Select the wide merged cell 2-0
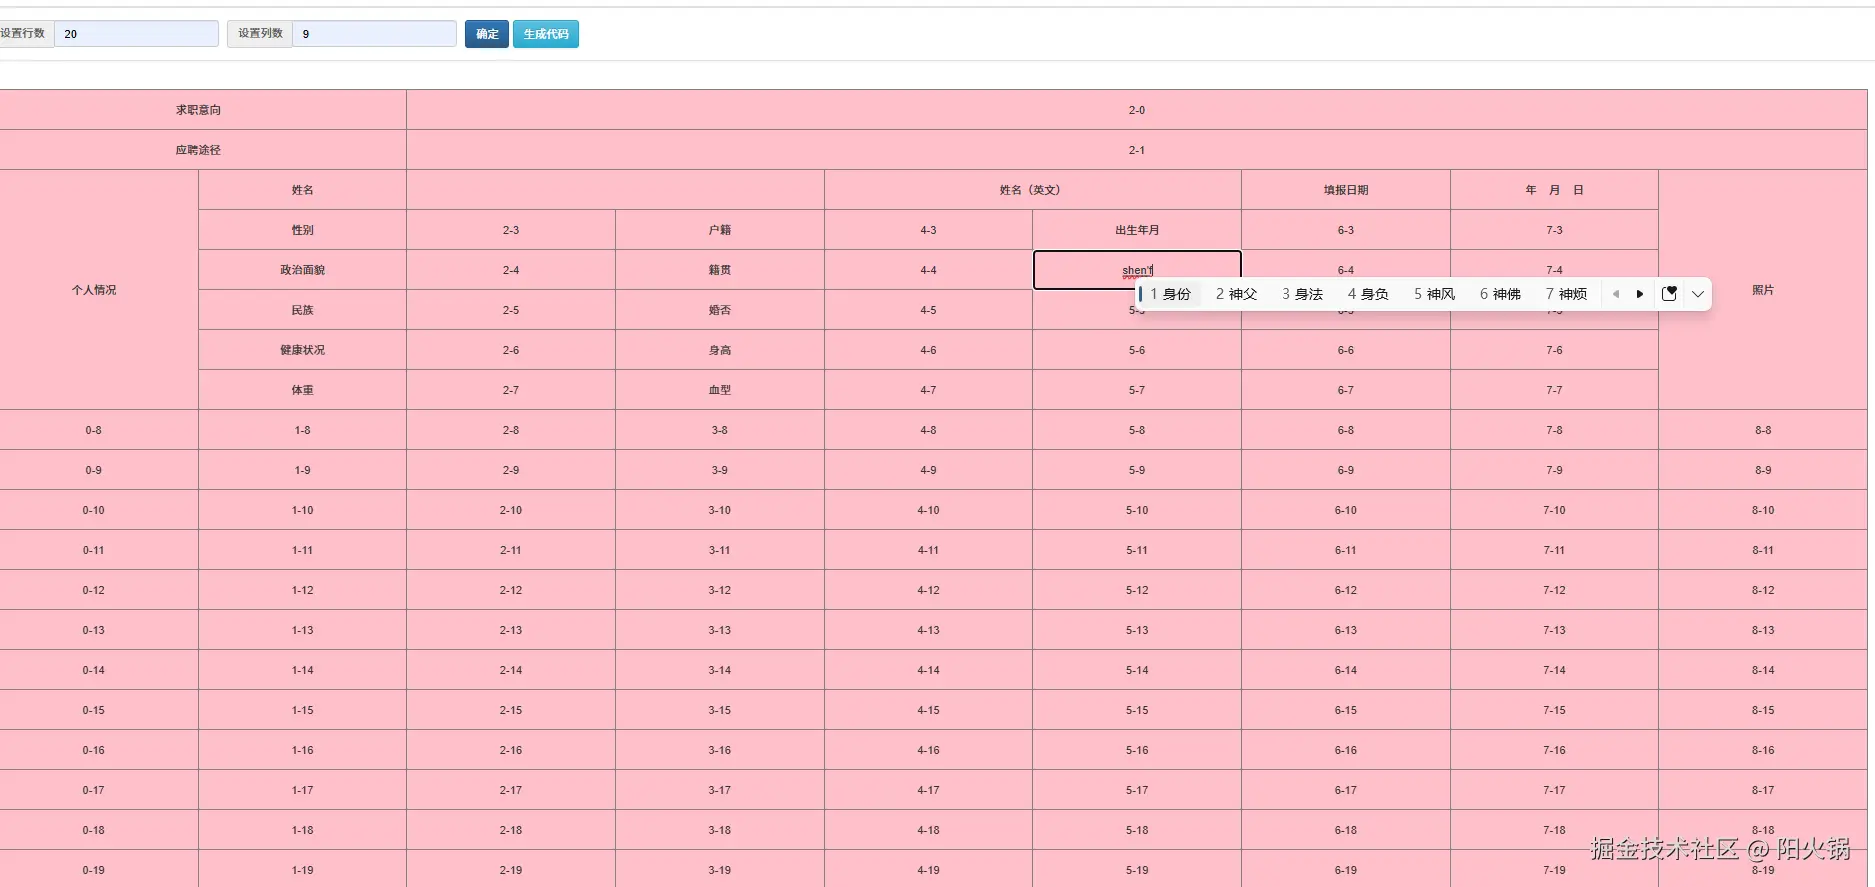The width and height of the screenshot is (1875, 887). pyautogui.click(x=1137, y=110)
